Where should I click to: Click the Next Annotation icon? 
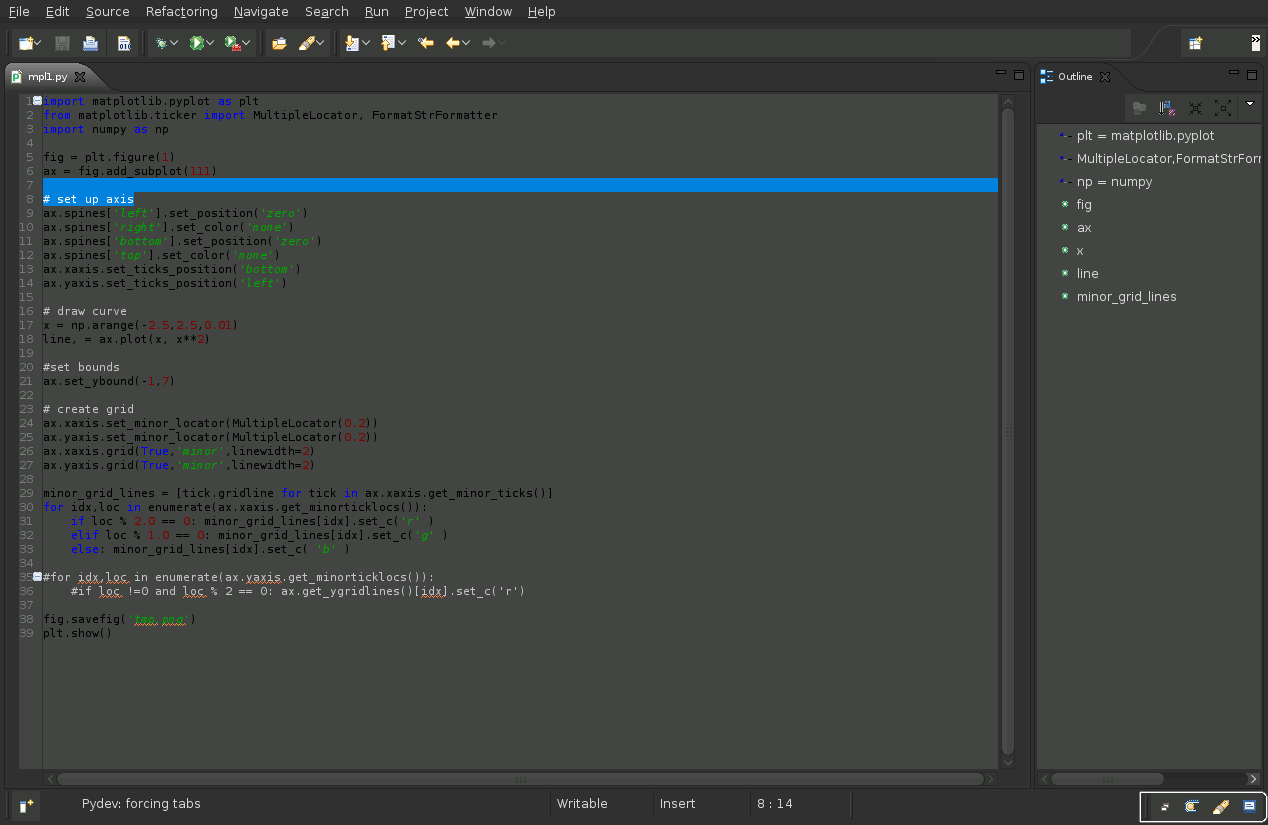352,43
